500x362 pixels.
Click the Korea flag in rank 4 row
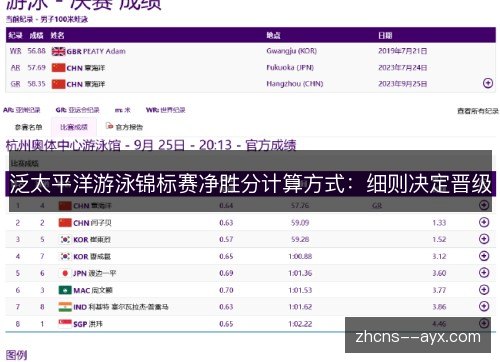(x=65, y=256)
